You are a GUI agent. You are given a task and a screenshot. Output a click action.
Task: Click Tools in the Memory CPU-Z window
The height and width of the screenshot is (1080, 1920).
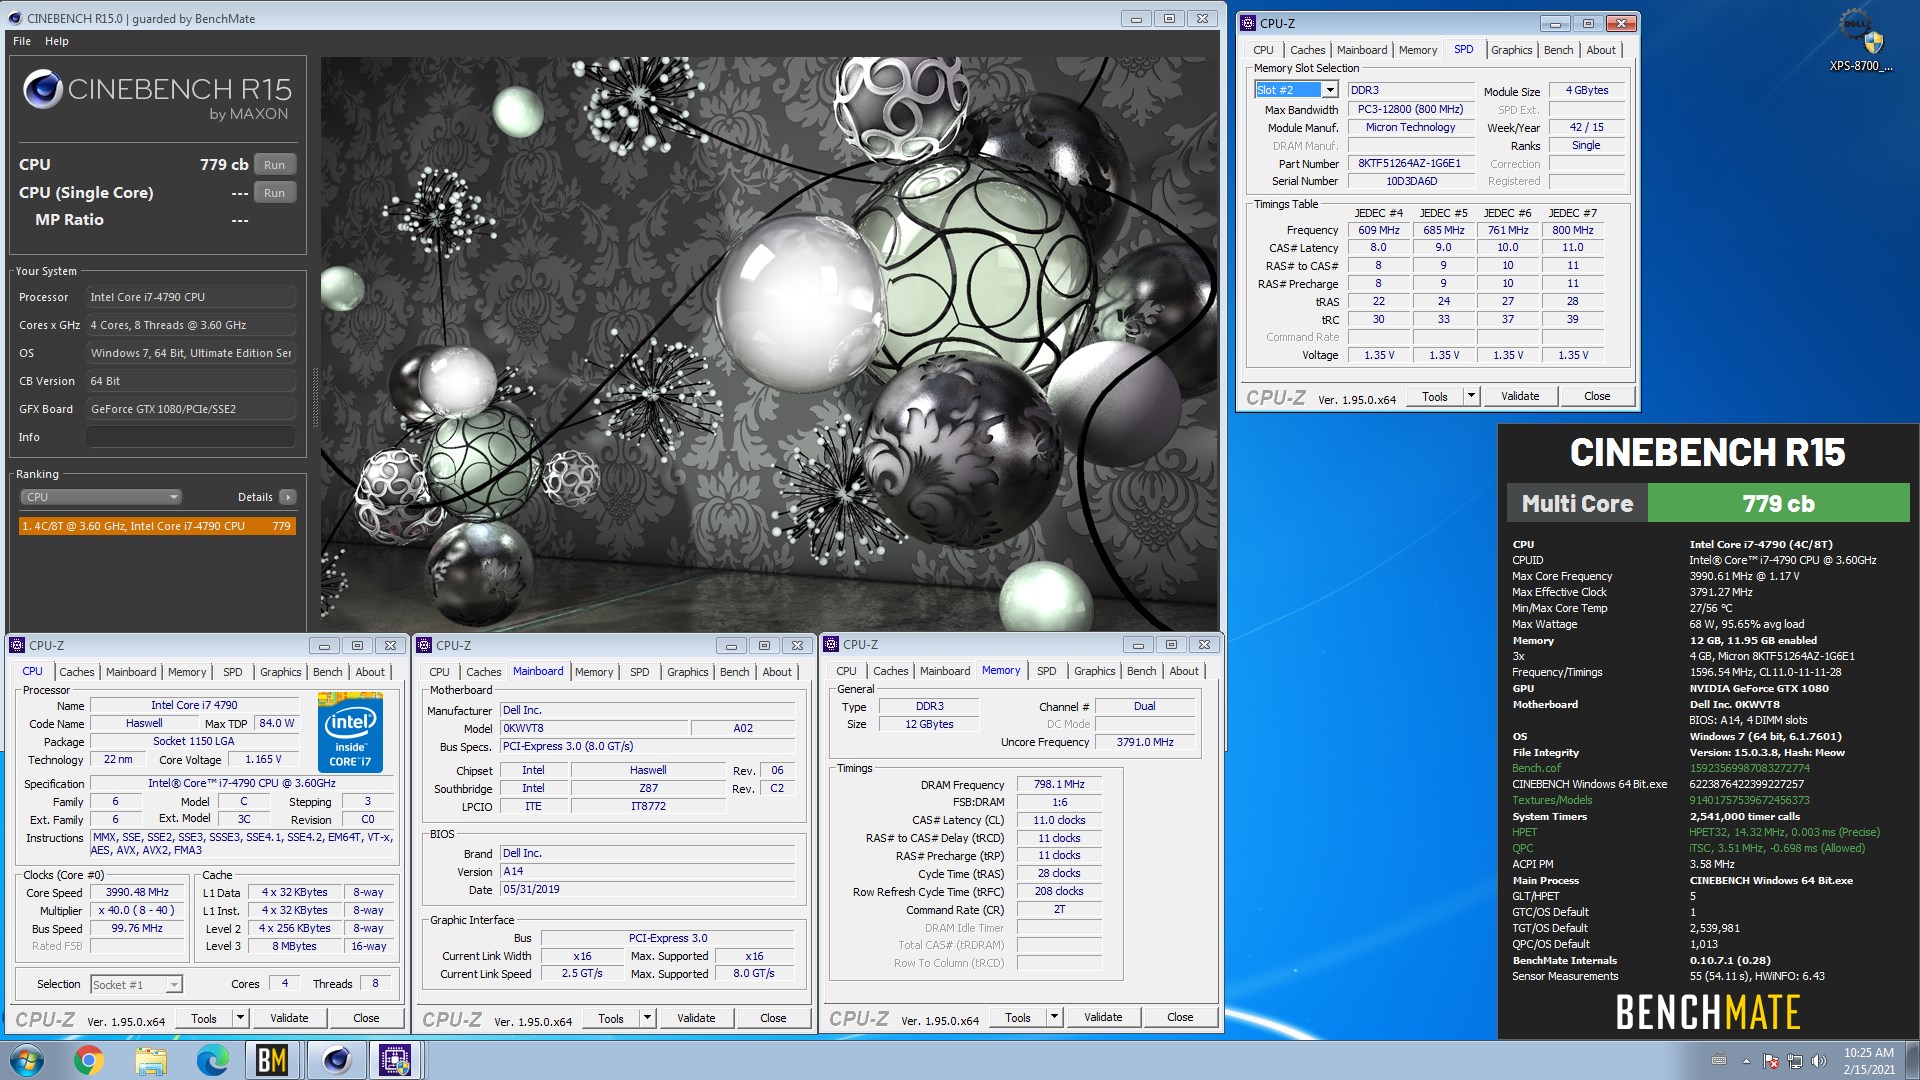1018,1017
